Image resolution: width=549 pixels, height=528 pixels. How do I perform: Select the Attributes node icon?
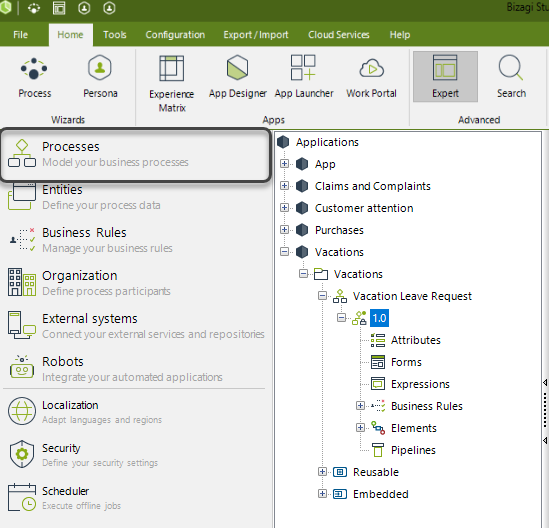point(378,340)
